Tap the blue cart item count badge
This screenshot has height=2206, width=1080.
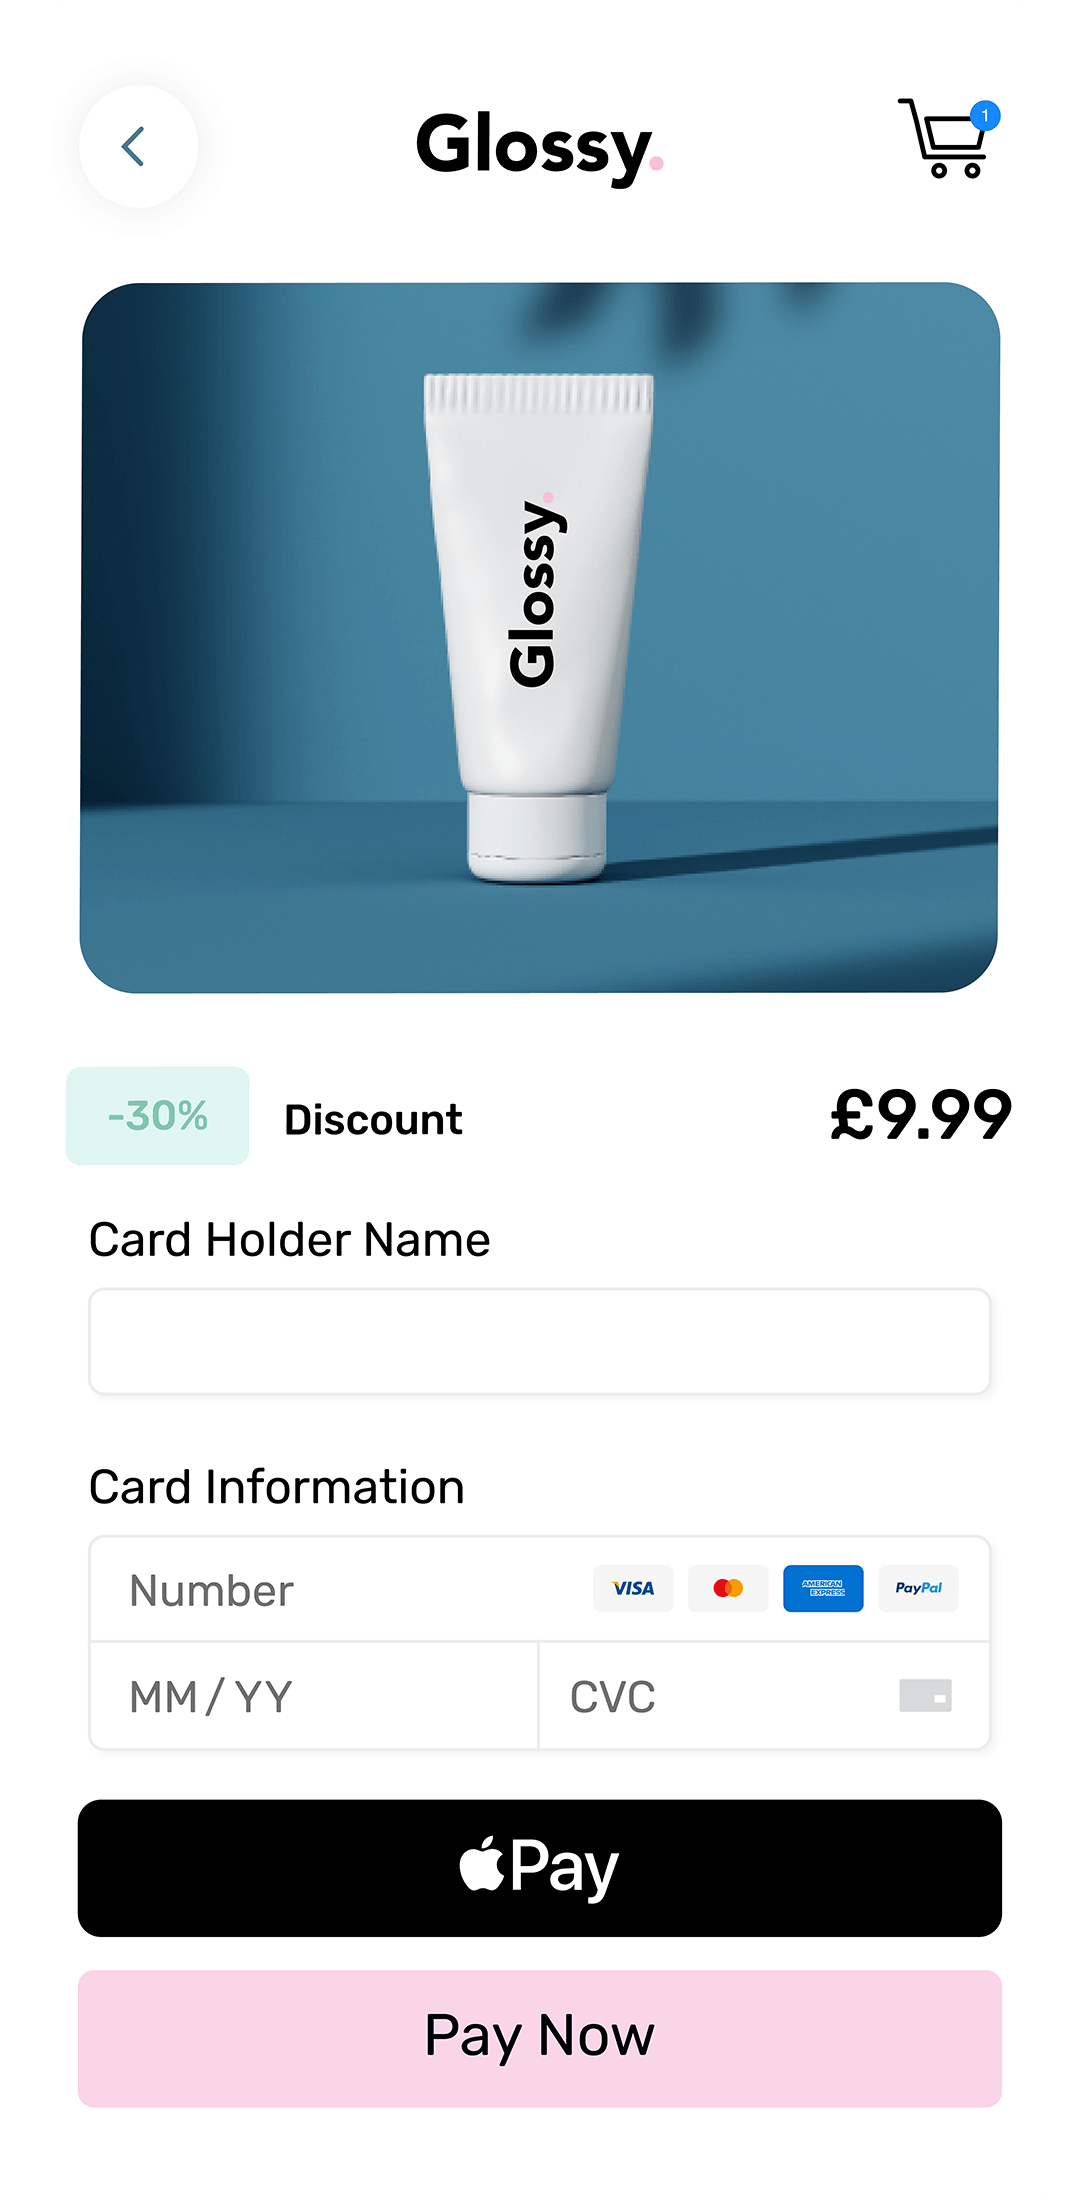pos(985,116)
